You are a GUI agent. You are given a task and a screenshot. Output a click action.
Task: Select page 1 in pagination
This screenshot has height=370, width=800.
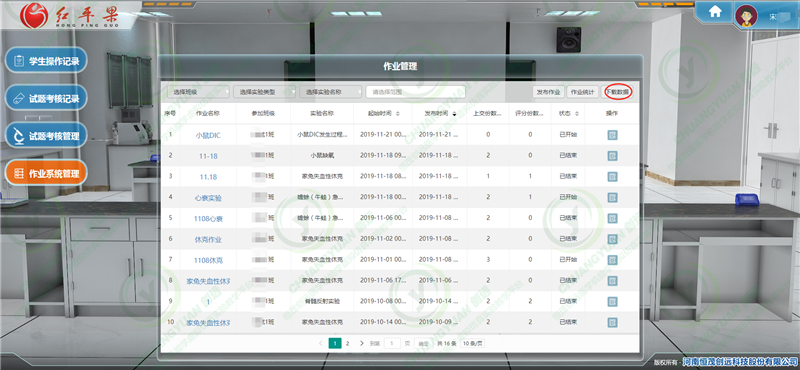click(x=335, y=343)
